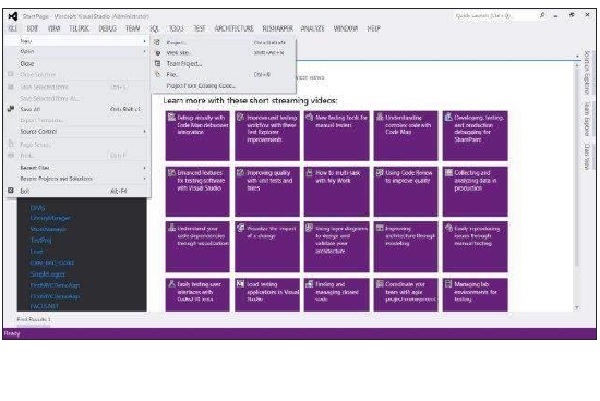Open the SQL menu

pyautogui.click(x=154, y=29)
